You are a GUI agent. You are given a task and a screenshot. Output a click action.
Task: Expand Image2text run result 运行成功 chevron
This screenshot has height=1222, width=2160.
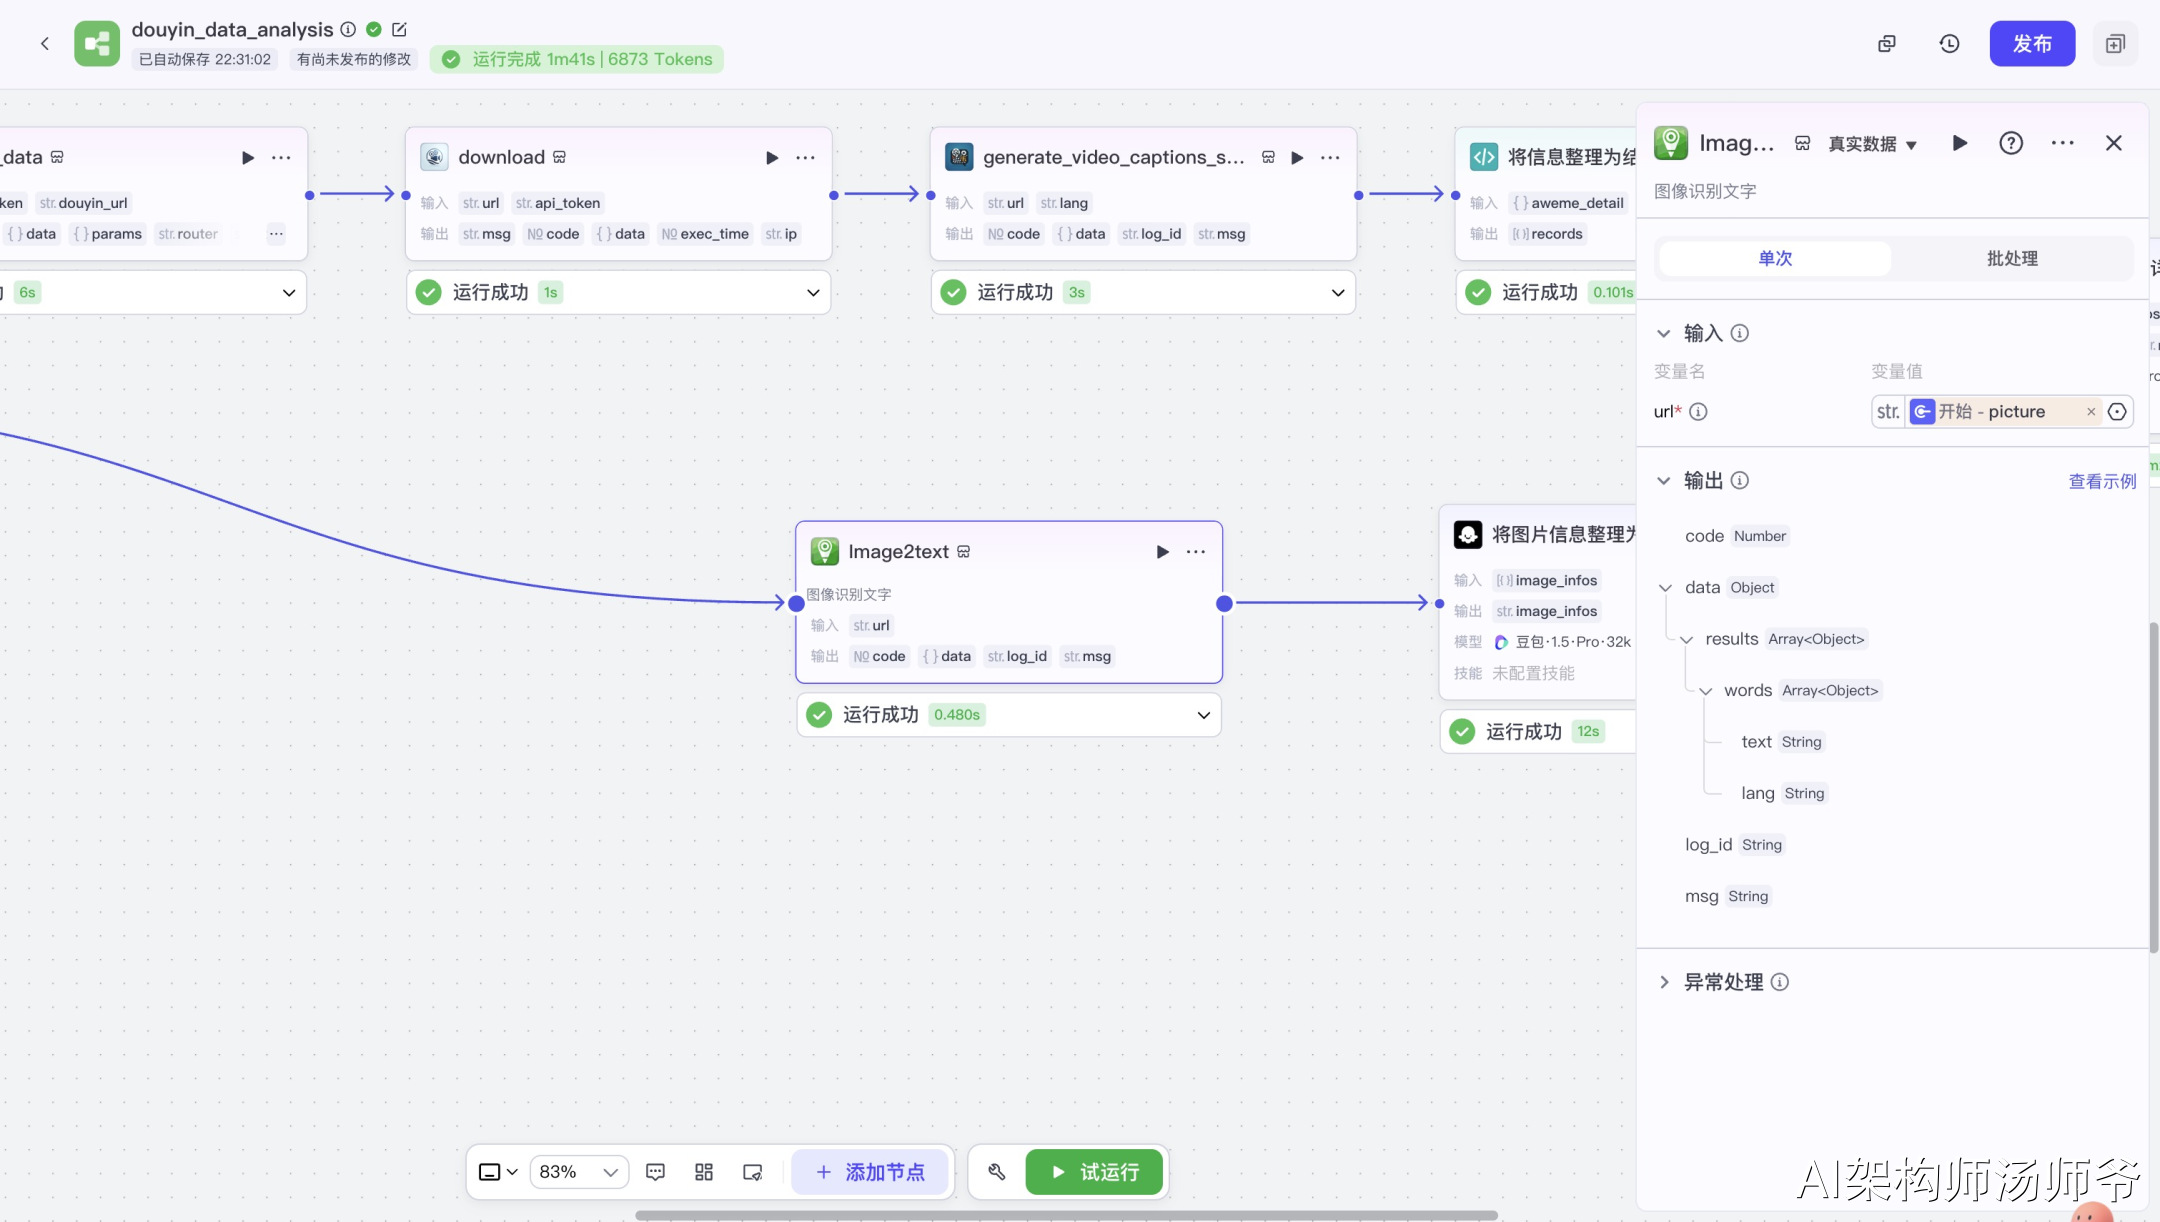coord(1203,715)
